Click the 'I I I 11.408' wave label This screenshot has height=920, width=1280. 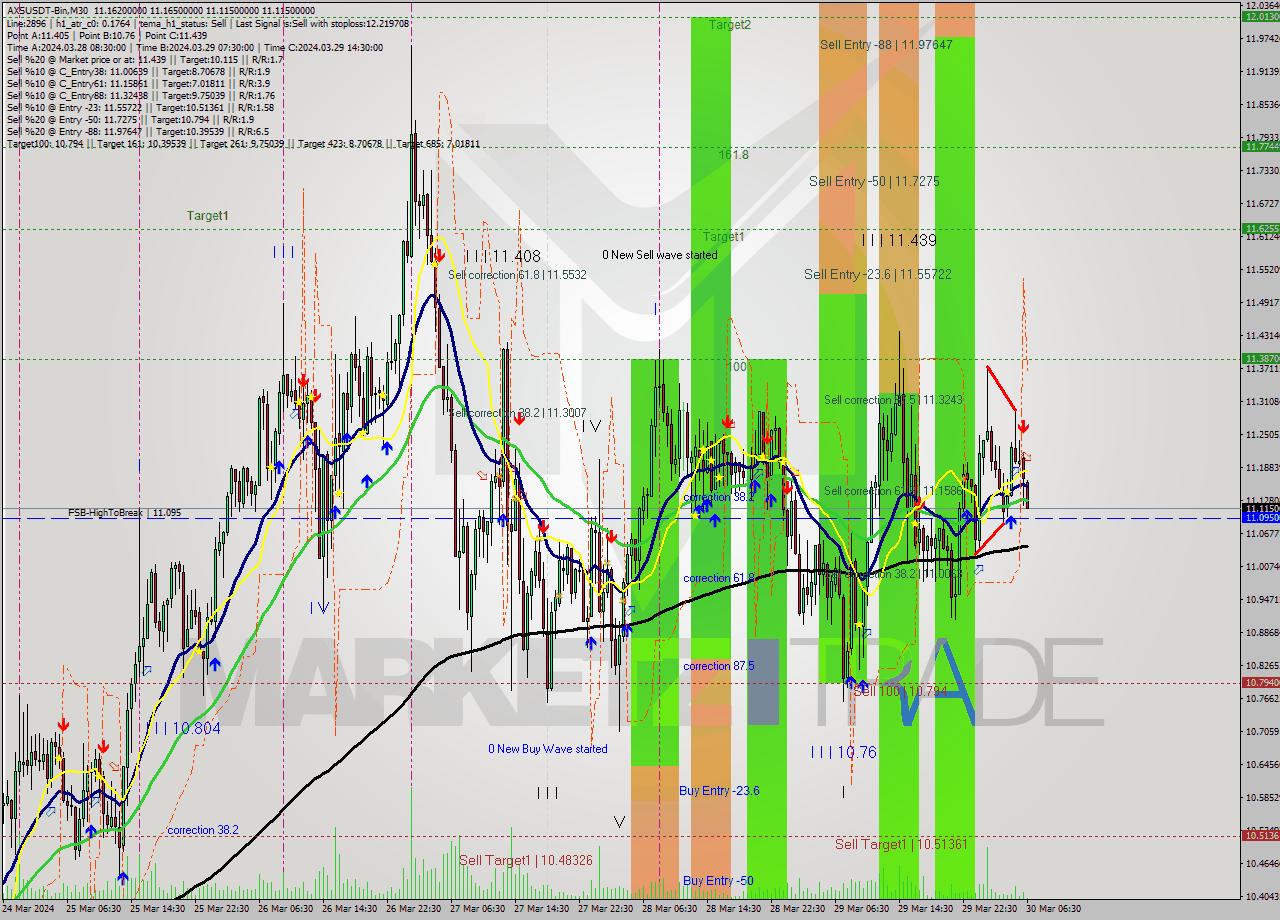[502, 256]
